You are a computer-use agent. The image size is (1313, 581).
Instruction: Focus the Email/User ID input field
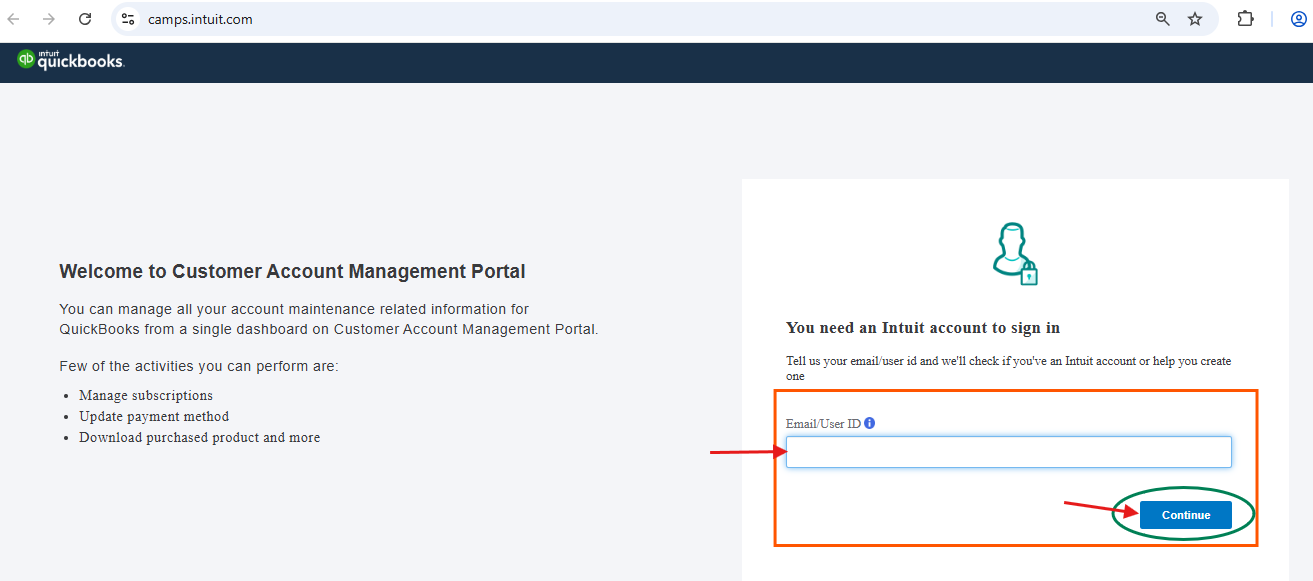(1008, 452)
